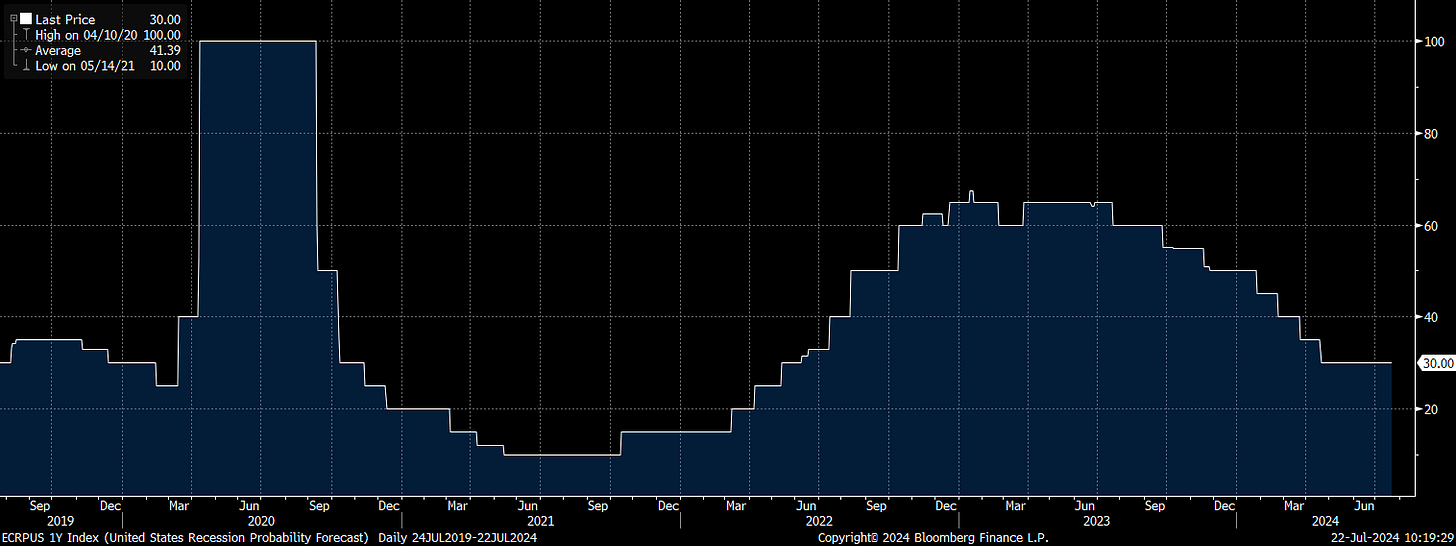Image resolution: width=1456 pixels, height=546 pixels.
Task: Click the 100 label on the price axis
Action: click(x=1433, y=41)
